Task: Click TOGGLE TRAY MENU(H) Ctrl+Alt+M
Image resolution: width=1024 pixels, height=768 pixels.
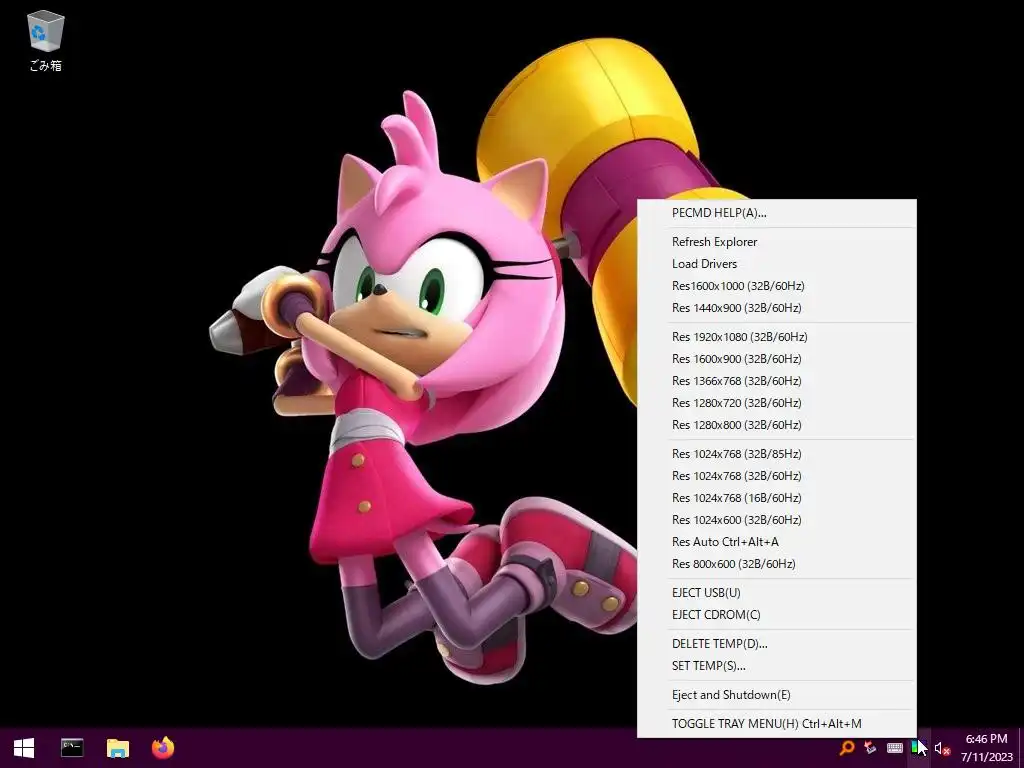Action: click(x=776, y=724)
